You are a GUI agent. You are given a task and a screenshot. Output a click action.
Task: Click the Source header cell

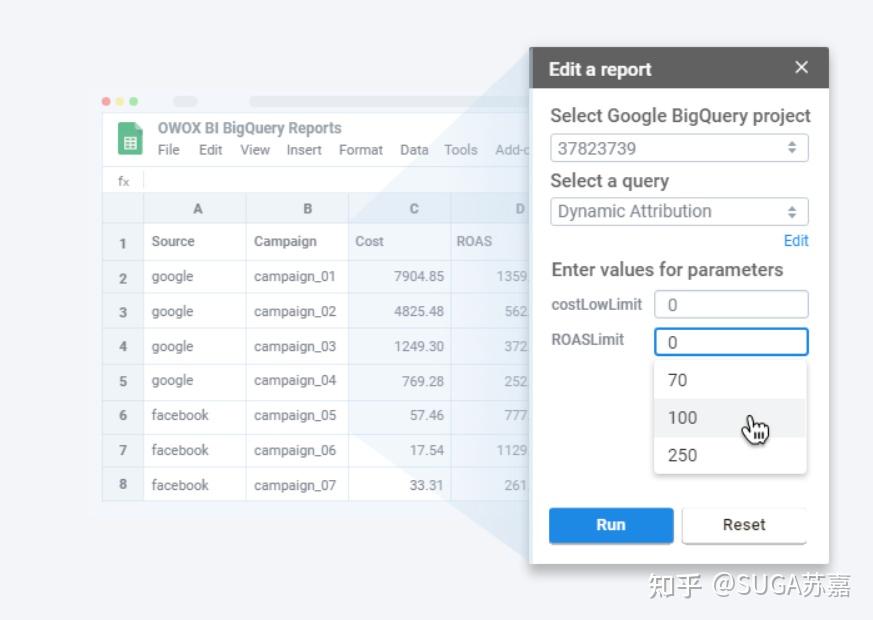(195, 242)
